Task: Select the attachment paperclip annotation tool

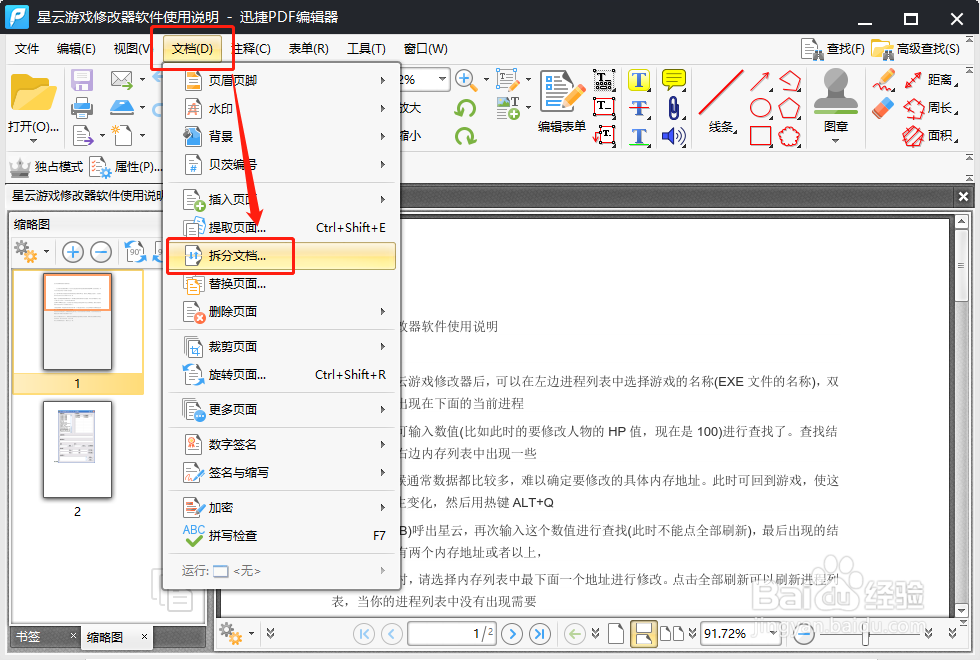Action: [x=672, y=108]
